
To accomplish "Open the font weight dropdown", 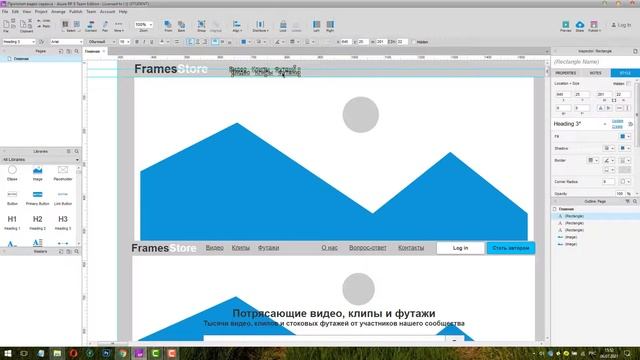I will pos(102,42).
